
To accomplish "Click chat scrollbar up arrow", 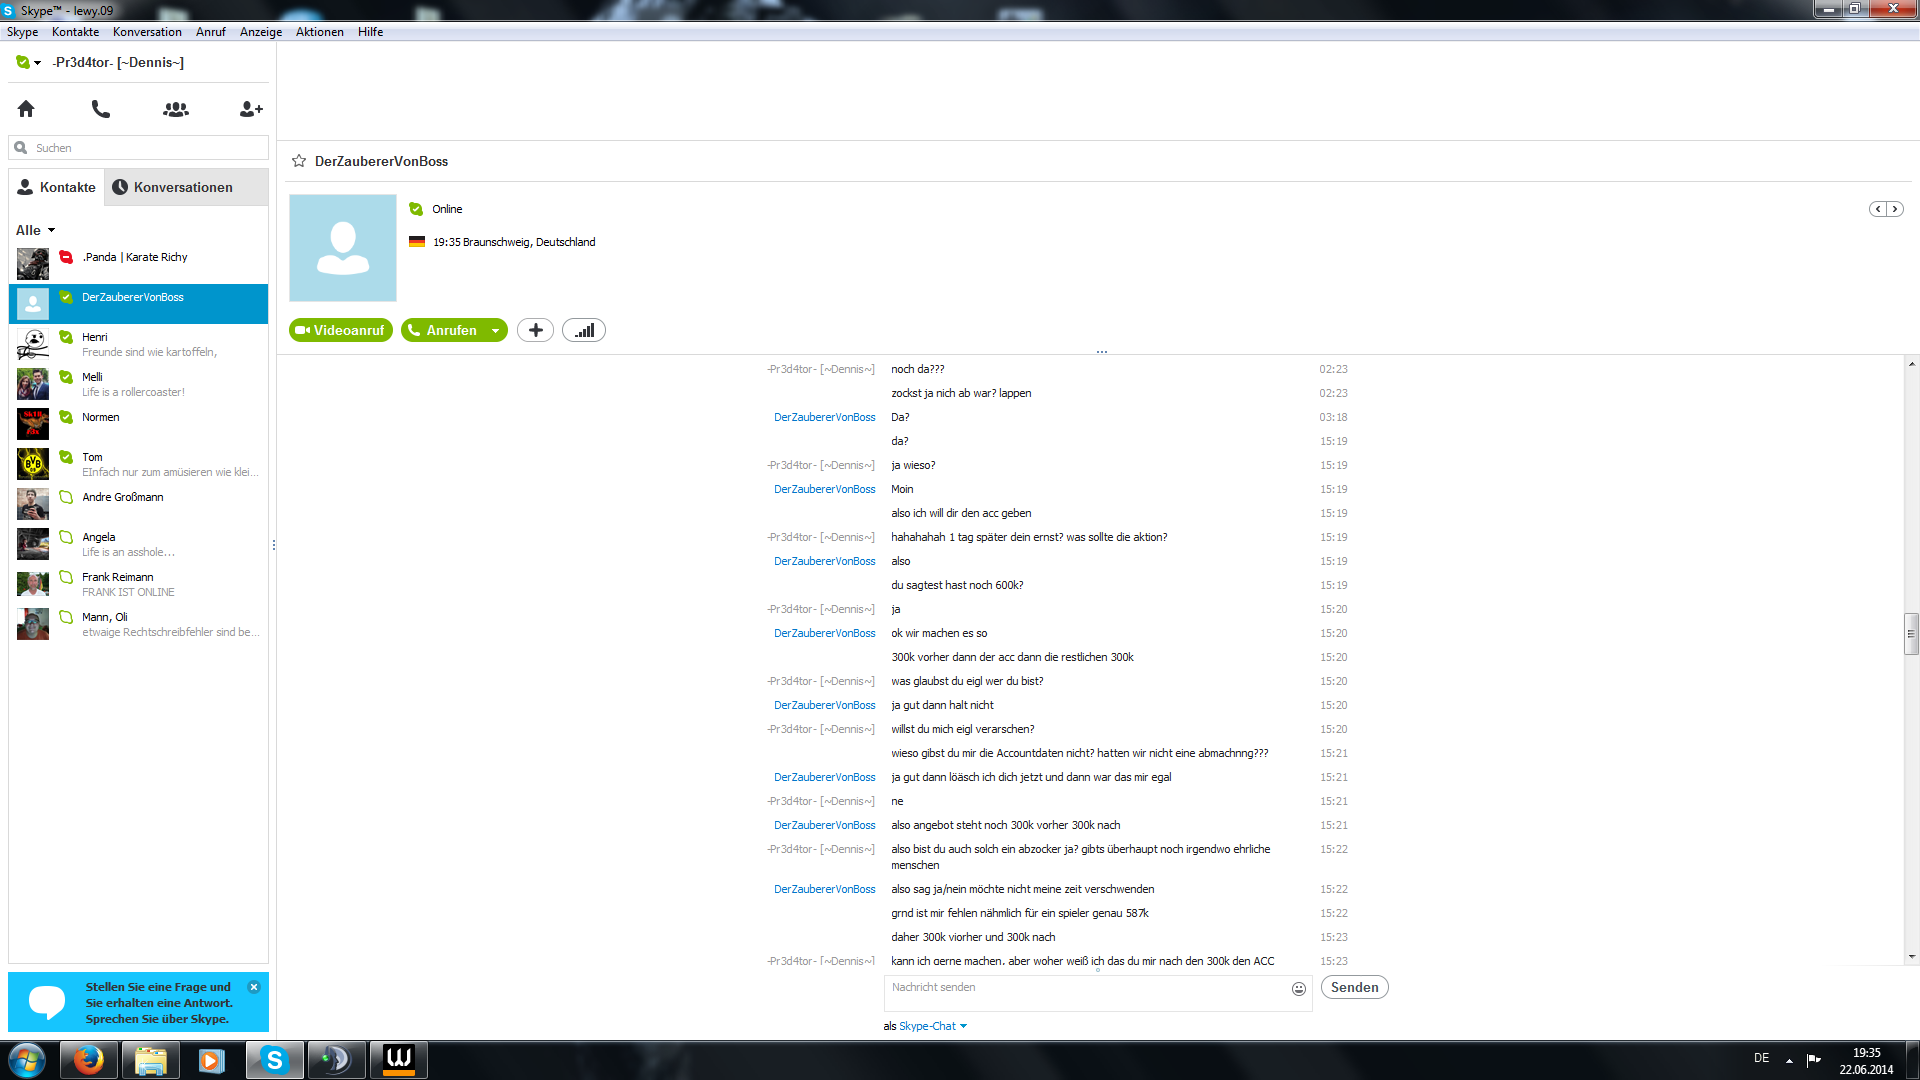I will (1911, 364).
